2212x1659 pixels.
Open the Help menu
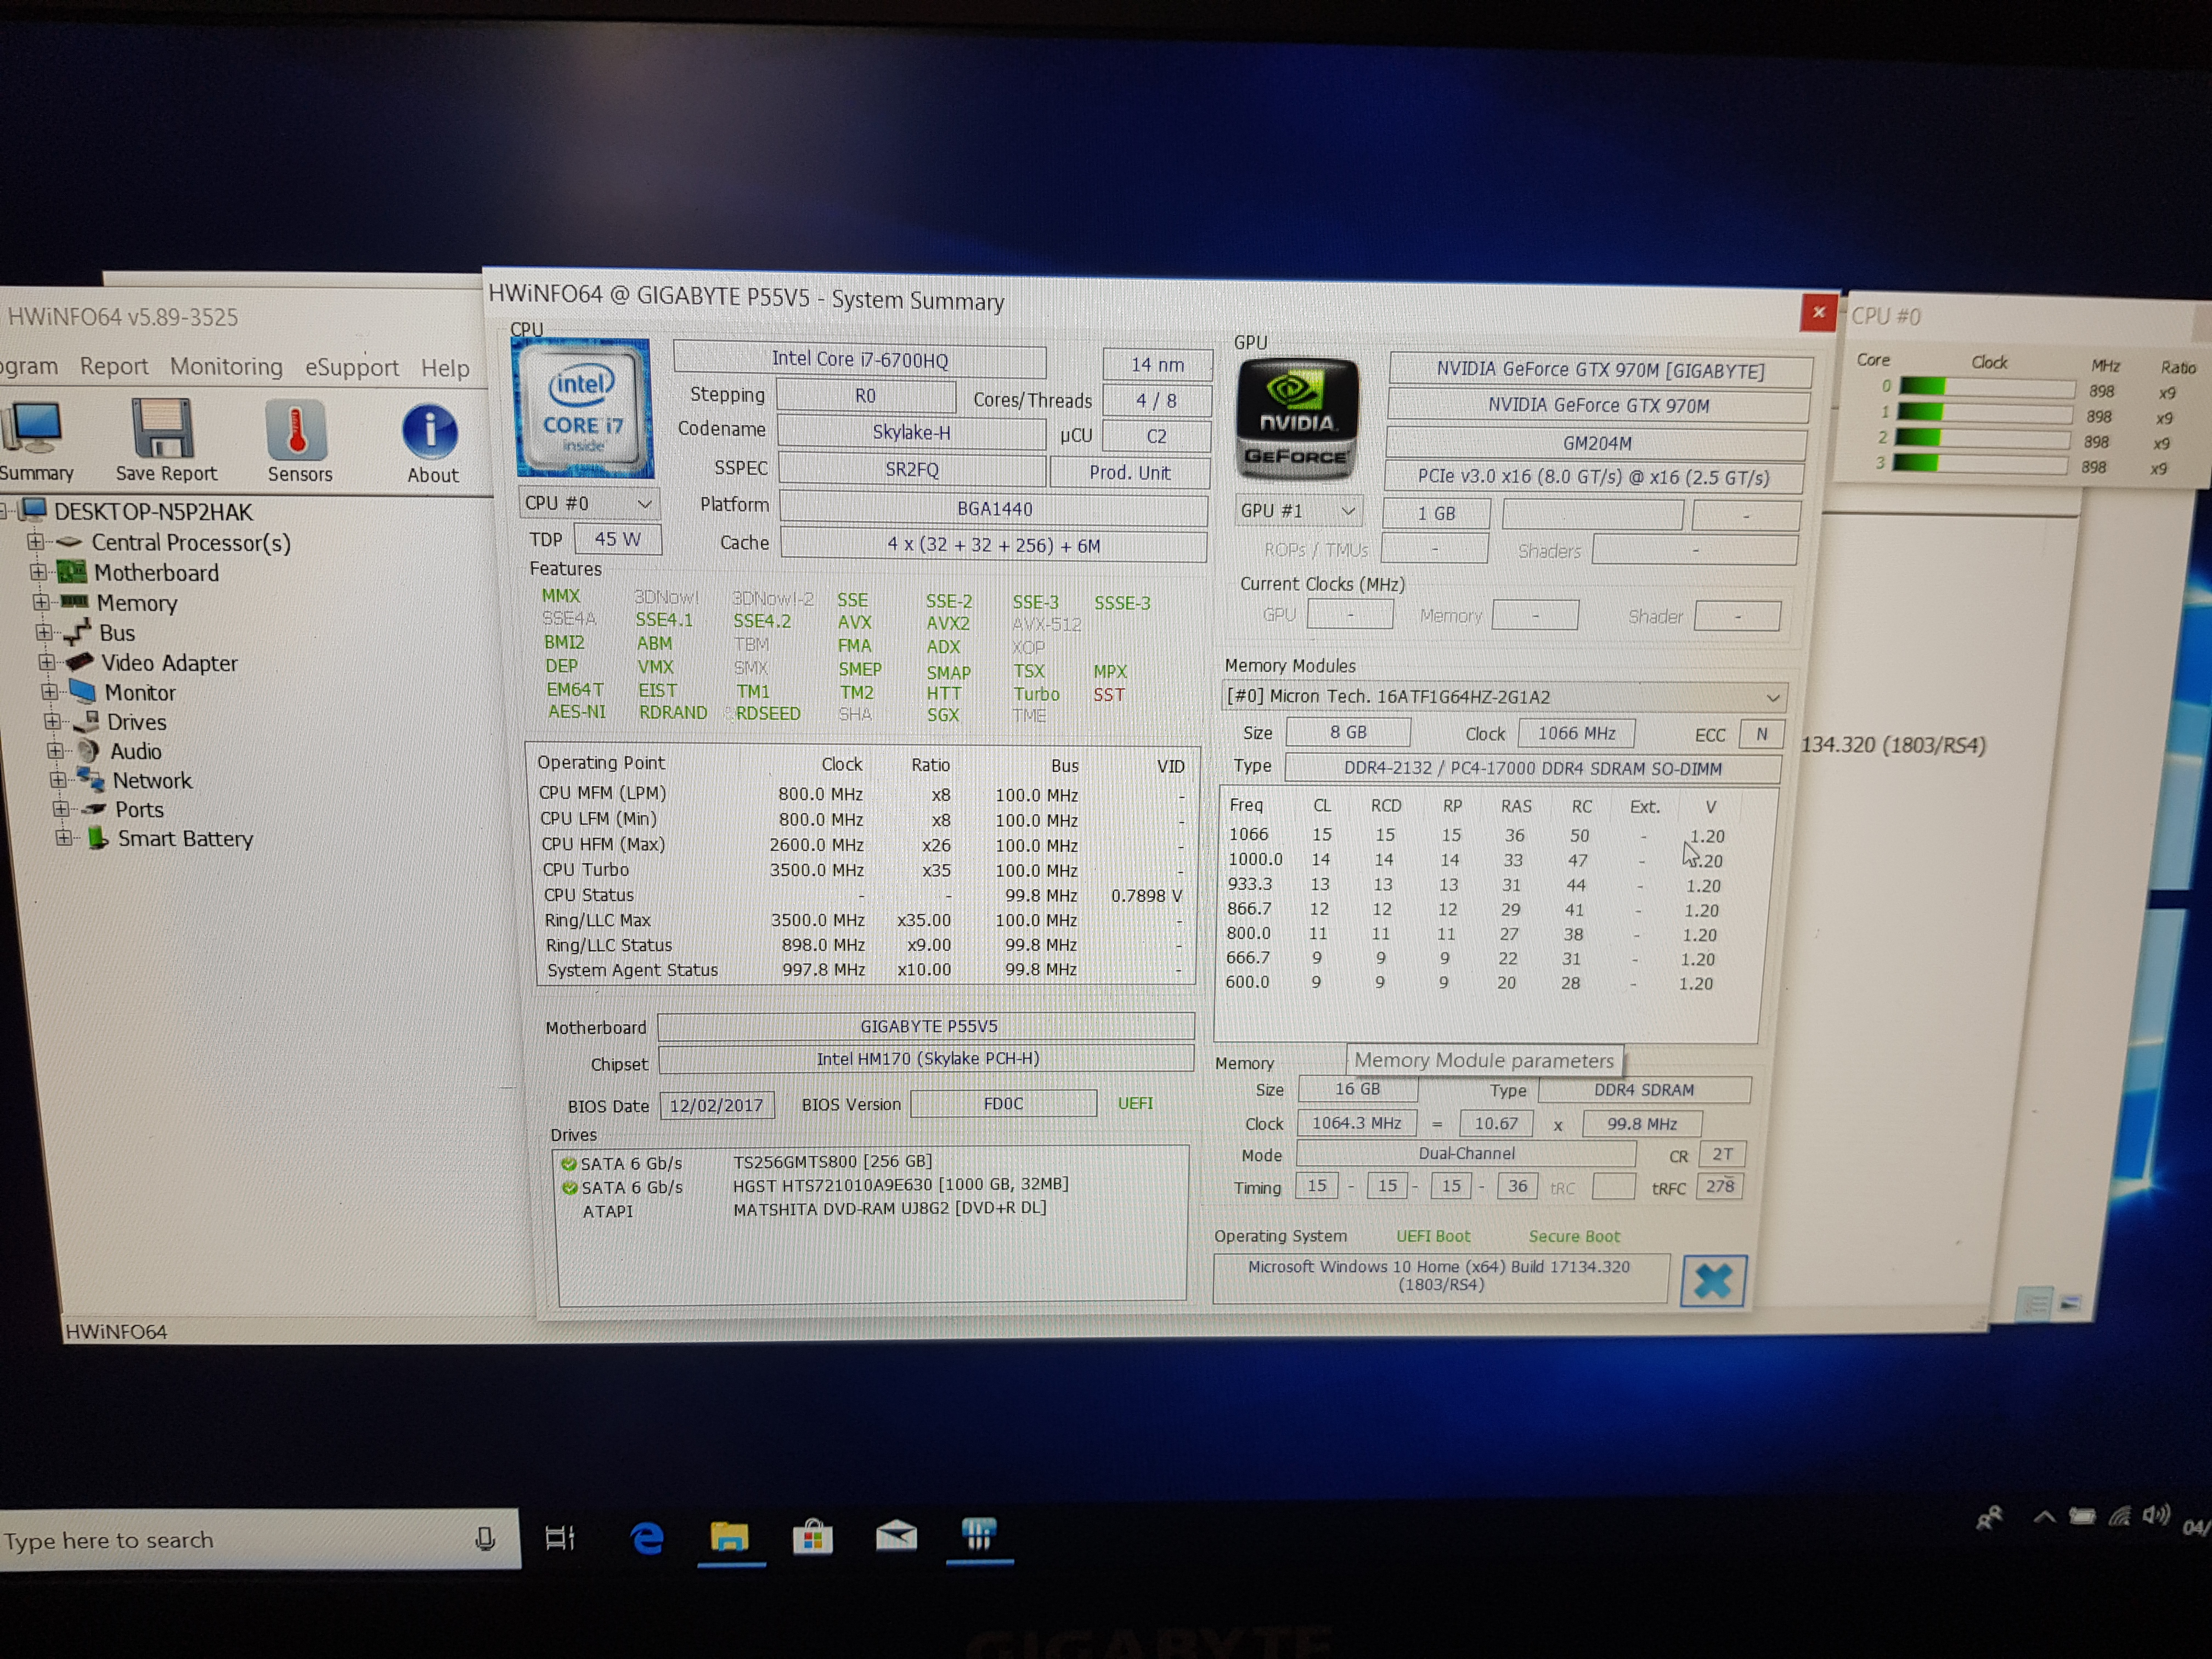(x=445, y=368)
